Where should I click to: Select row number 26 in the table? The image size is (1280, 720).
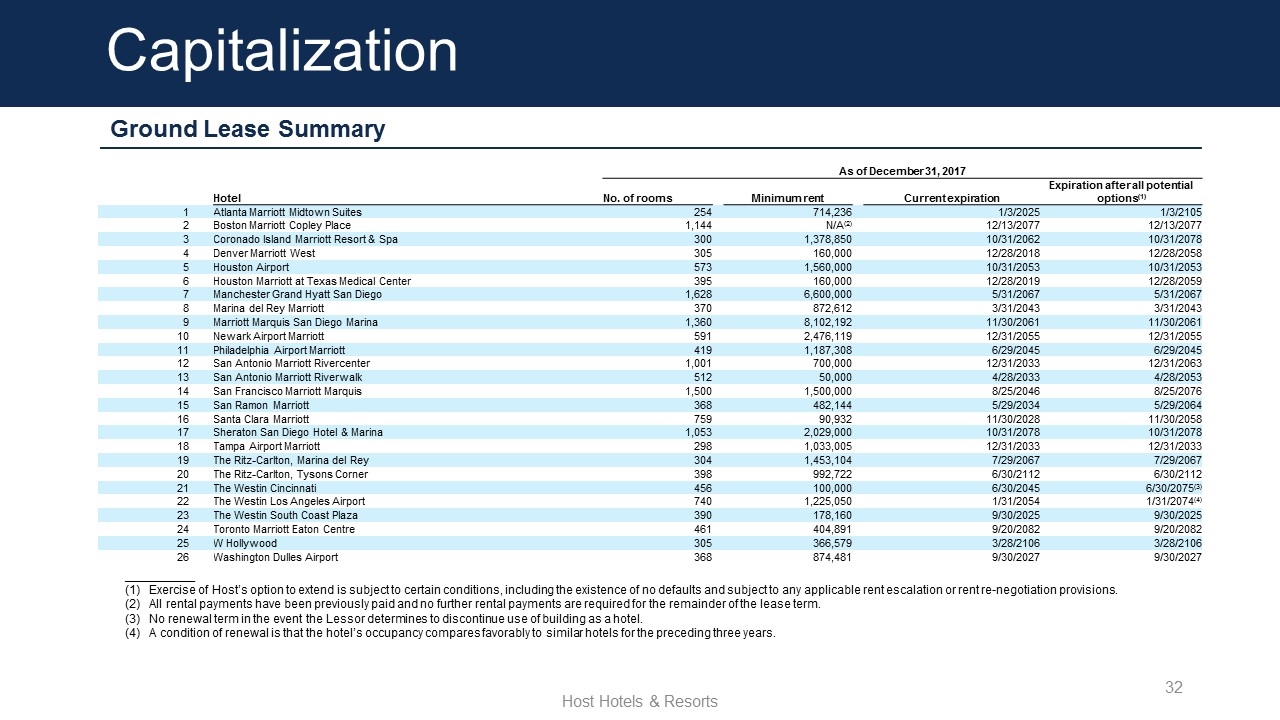coord(183,557)
